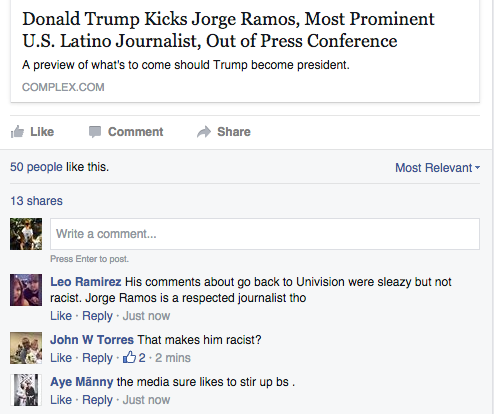Image resolution: width=494 pixels, height=414 pixels.
Task: Open the COMPLEX.COM source link
Action: [x=63, y=87]
